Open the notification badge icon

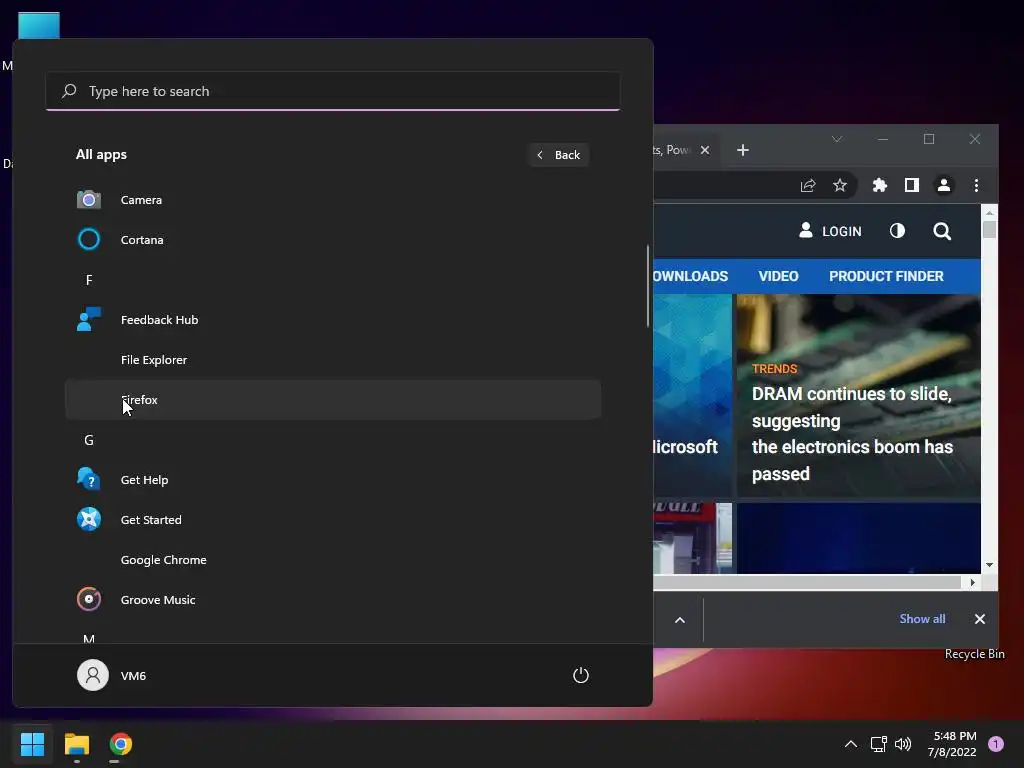996,744
